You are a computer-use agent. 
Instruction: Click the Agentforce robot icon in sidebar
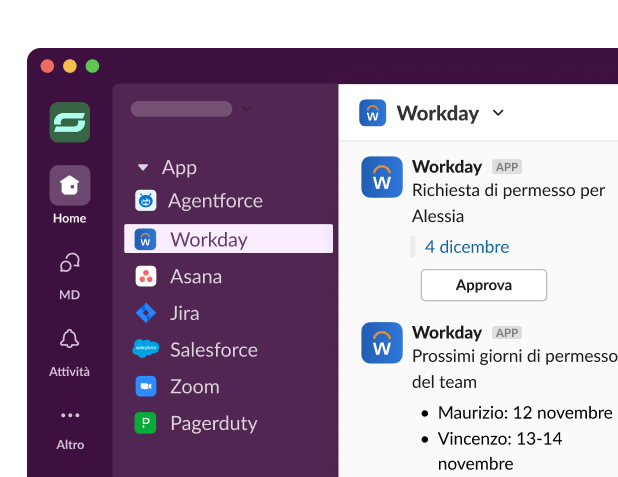[146, 201]
